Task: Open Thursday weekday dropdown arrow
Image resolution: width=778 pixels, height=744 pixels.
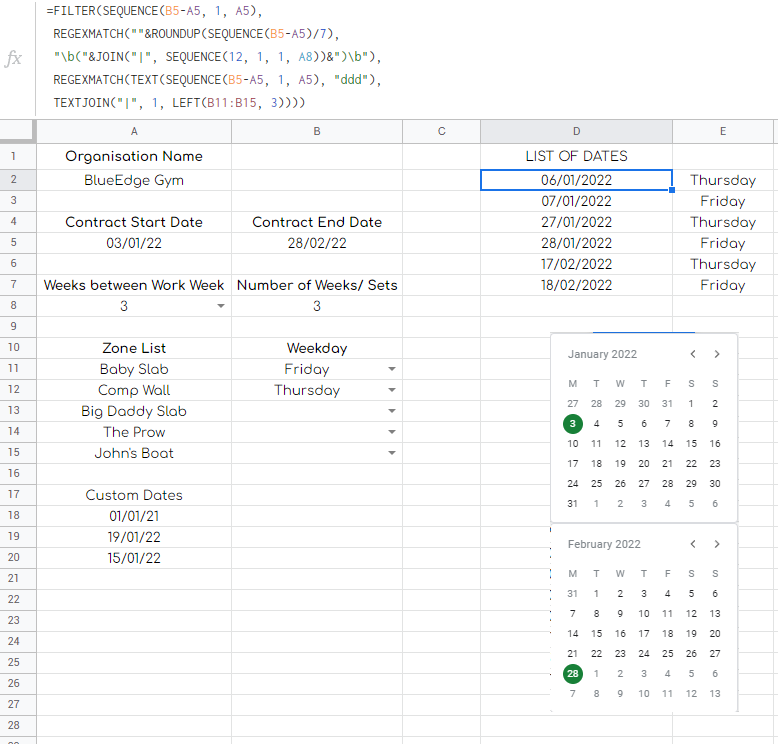Action: point(392,390)
